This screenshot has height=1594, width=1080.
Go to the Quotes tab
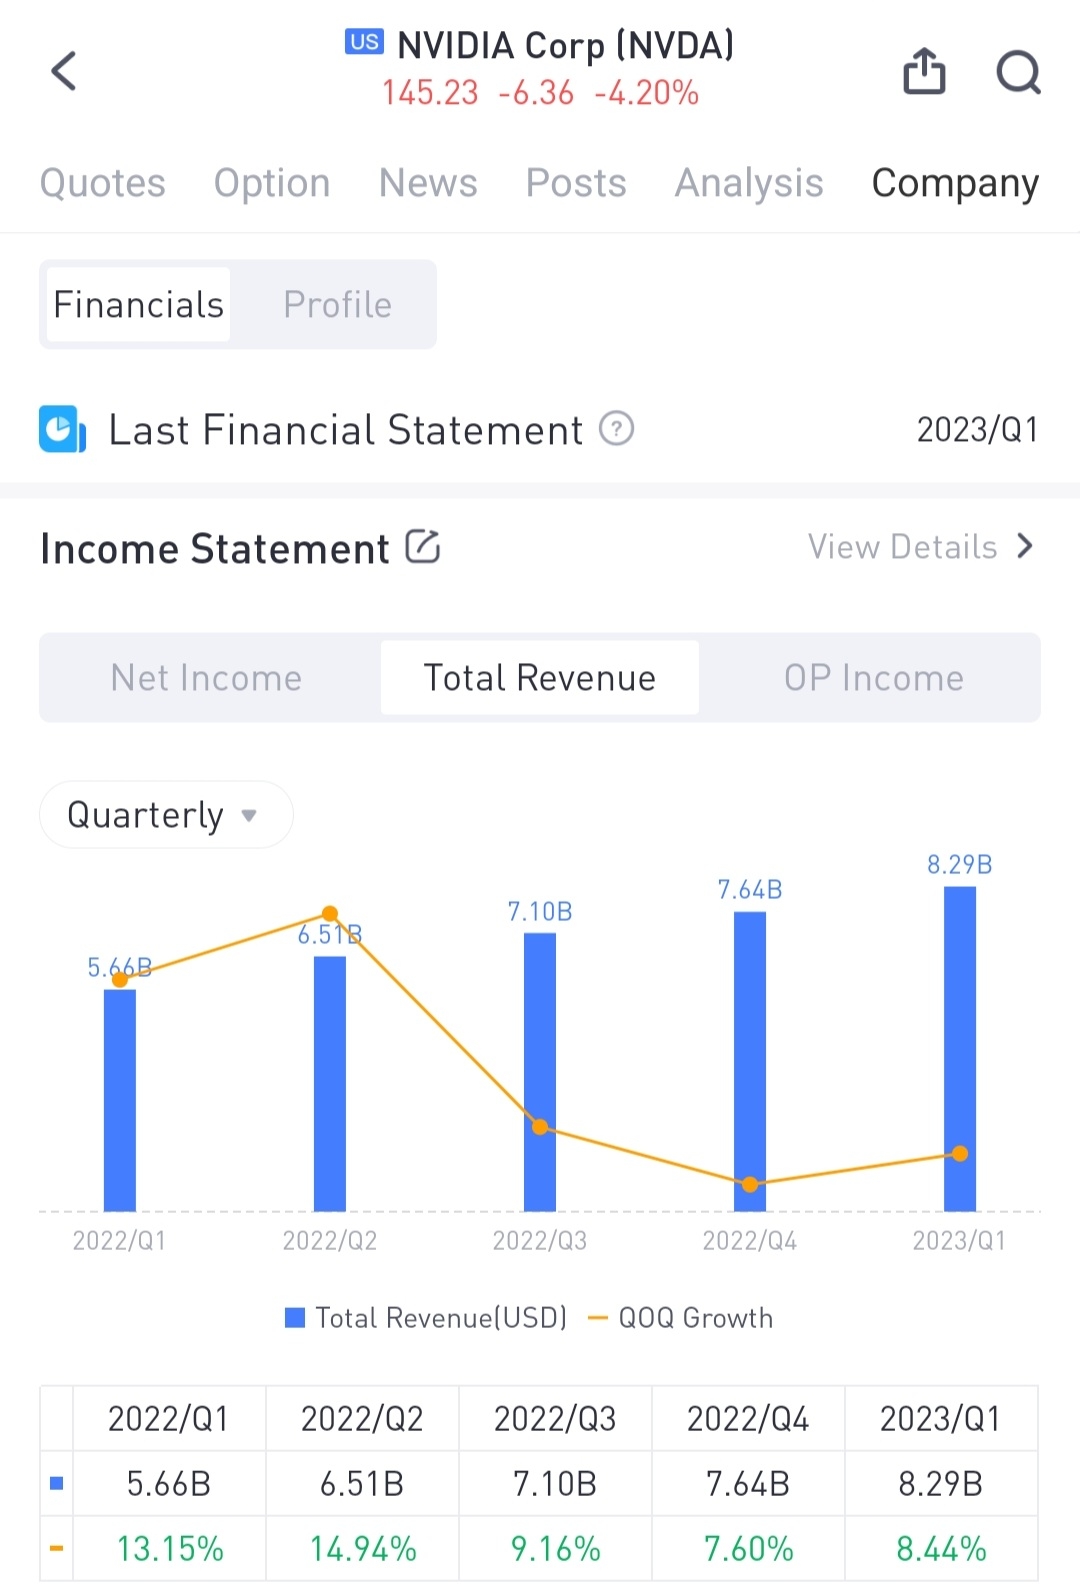[103, 183]
